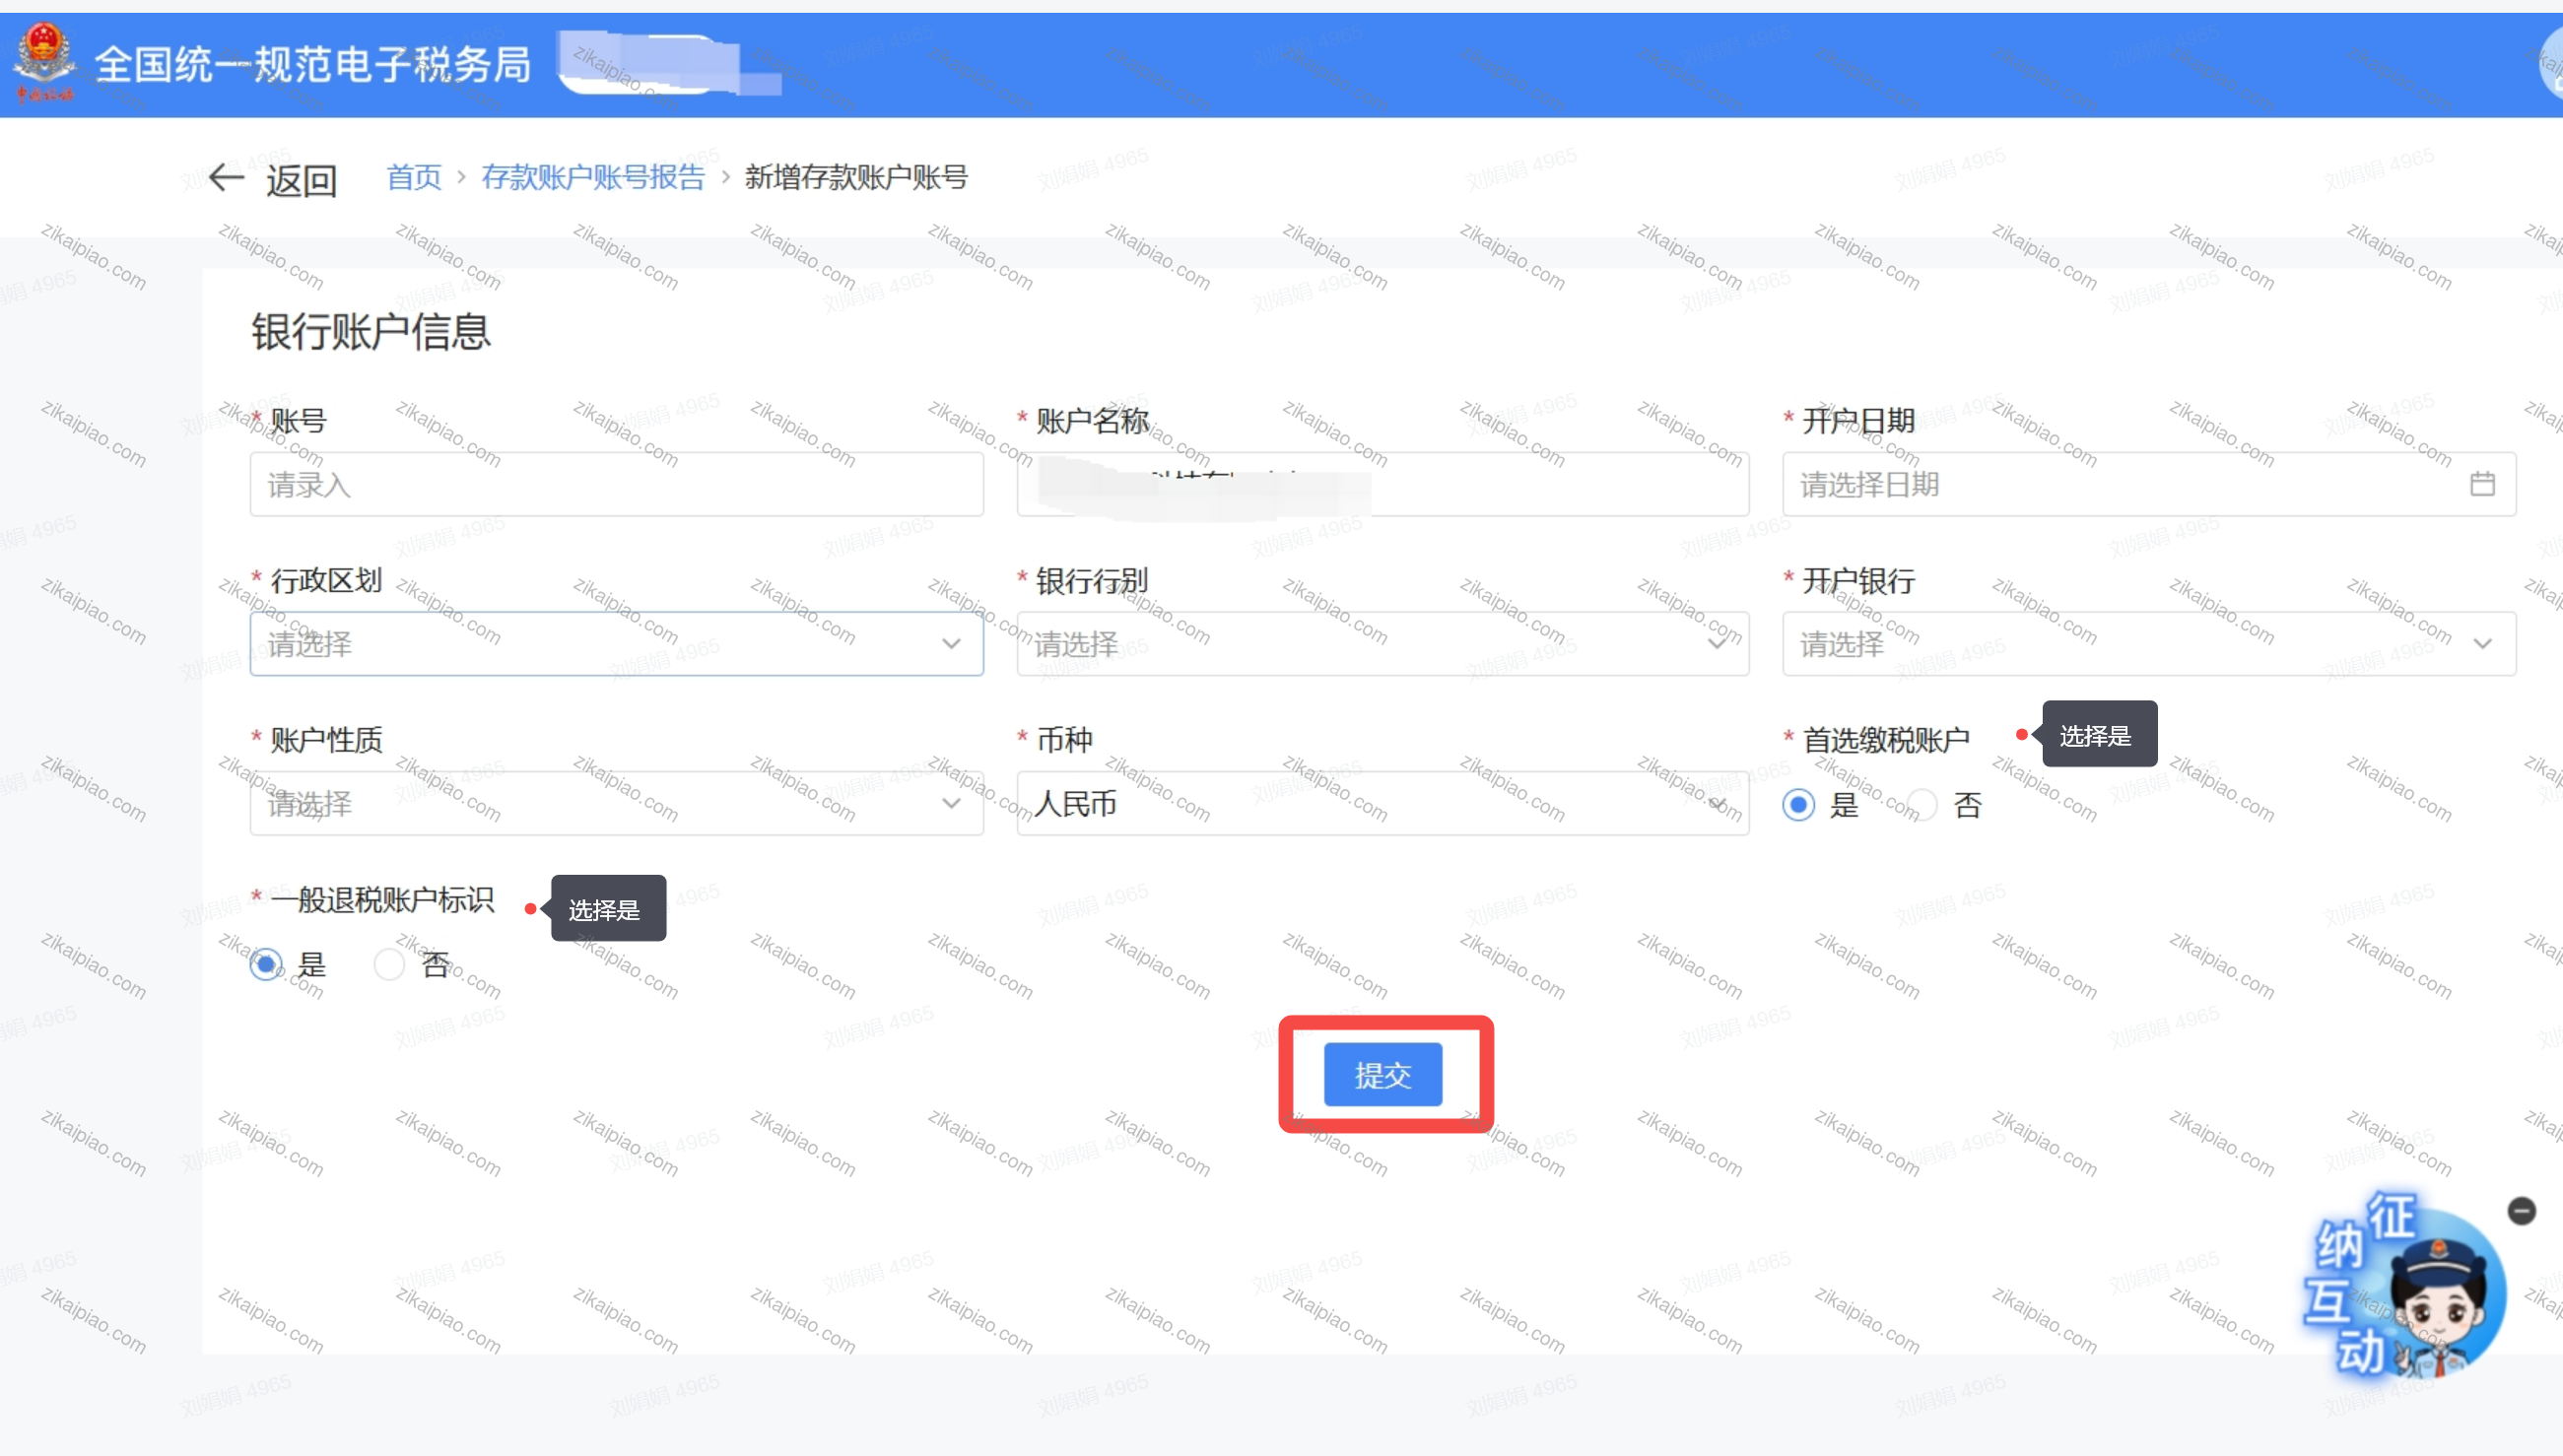Select 否 for 一般退税账户标识
Image resolution: width=2563 pixels, height=1456 pixels.
[388, 963]
